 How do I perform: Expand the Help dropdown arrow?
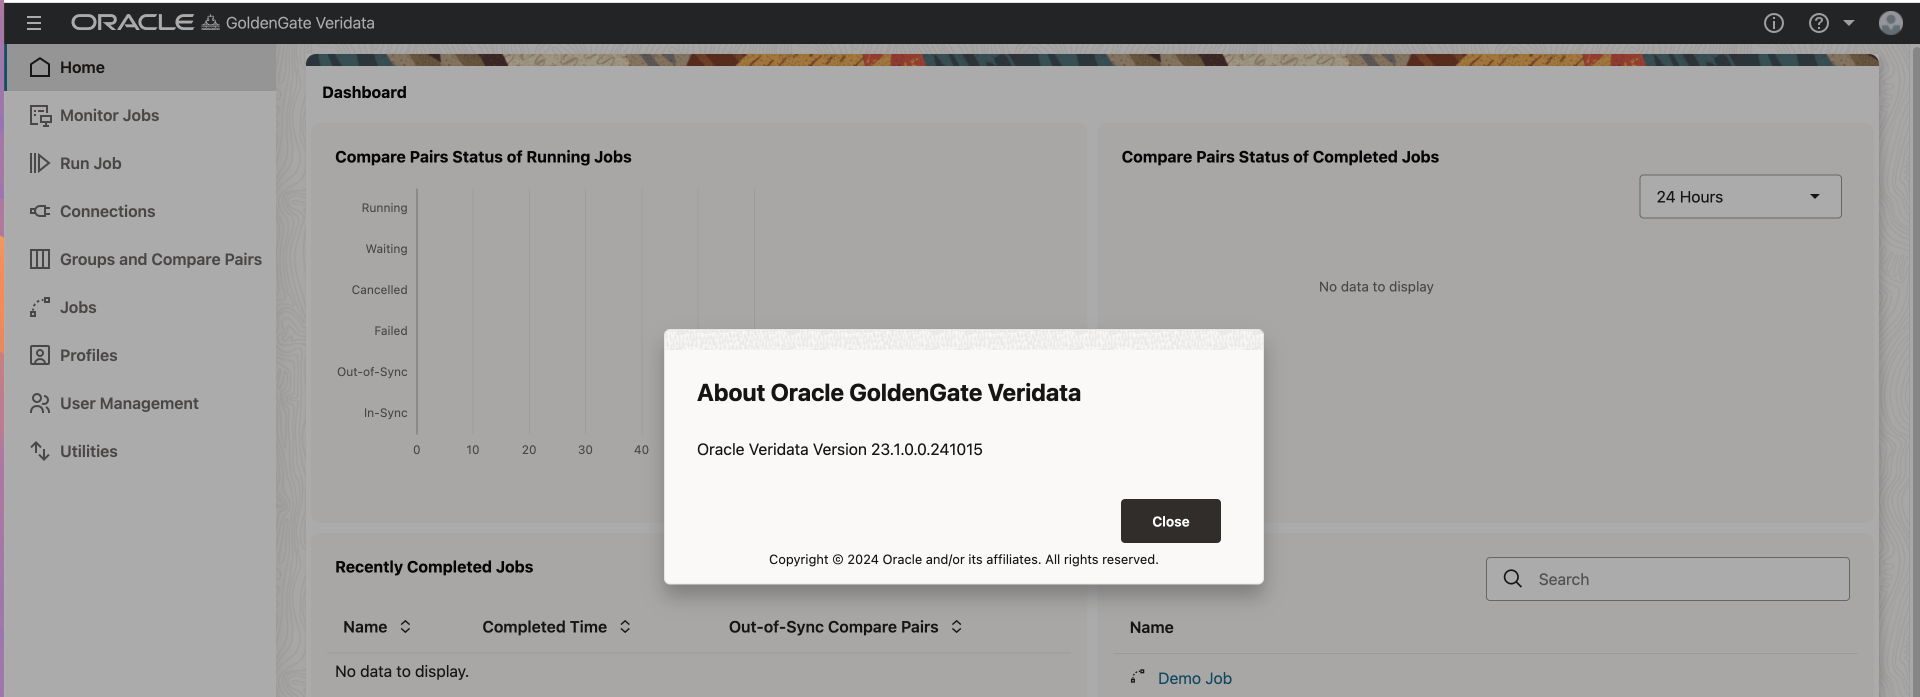pyautogui.click(x=1849, y=23)
